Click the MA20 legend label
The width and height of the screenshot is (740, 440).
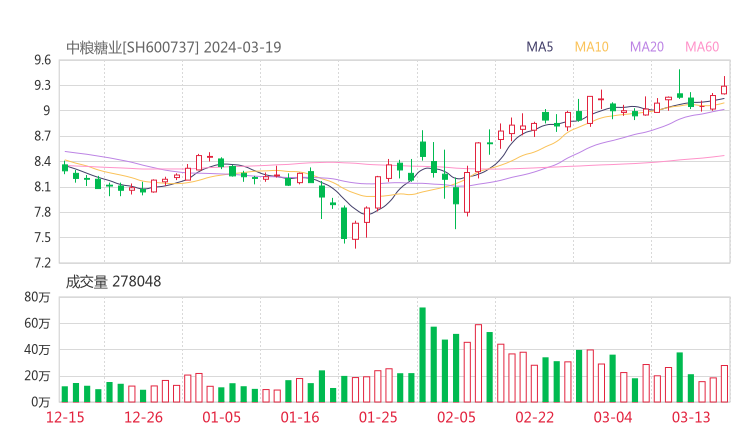pyautogui.click(x=647, y=47)
